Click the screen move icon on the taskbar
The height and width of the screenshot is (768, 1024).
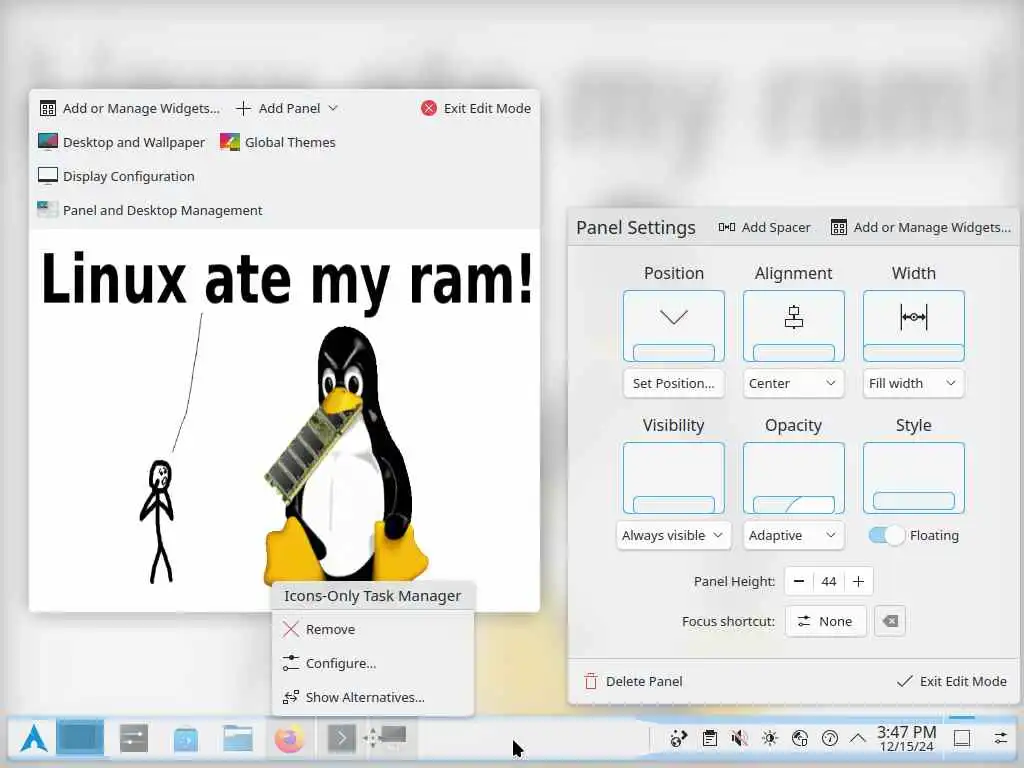[x=385, y=737]
